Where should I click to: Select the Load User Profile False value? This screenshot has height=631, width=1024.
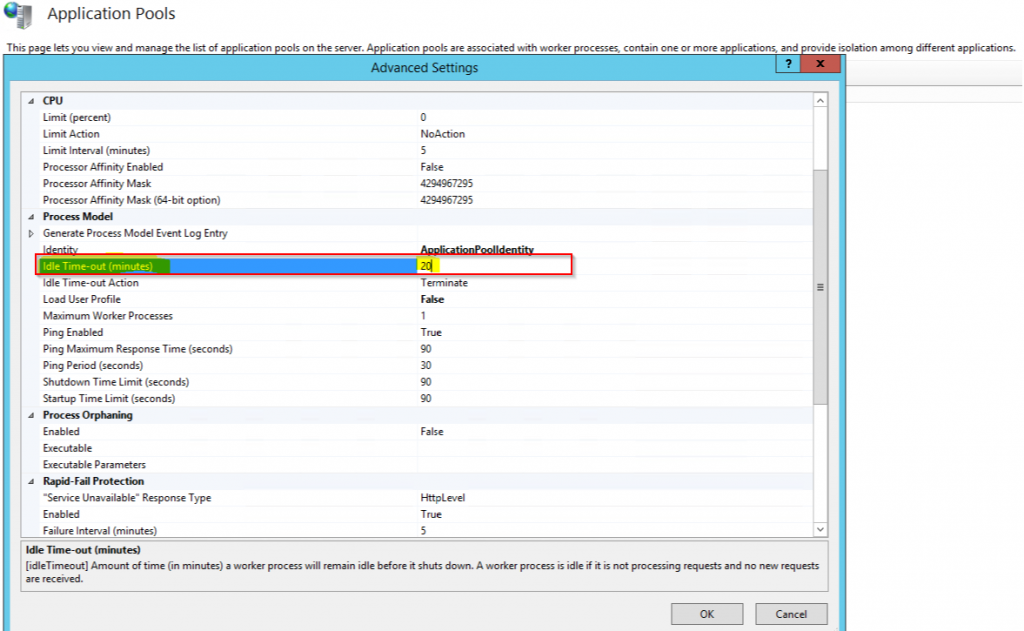(x=432, y=299)
